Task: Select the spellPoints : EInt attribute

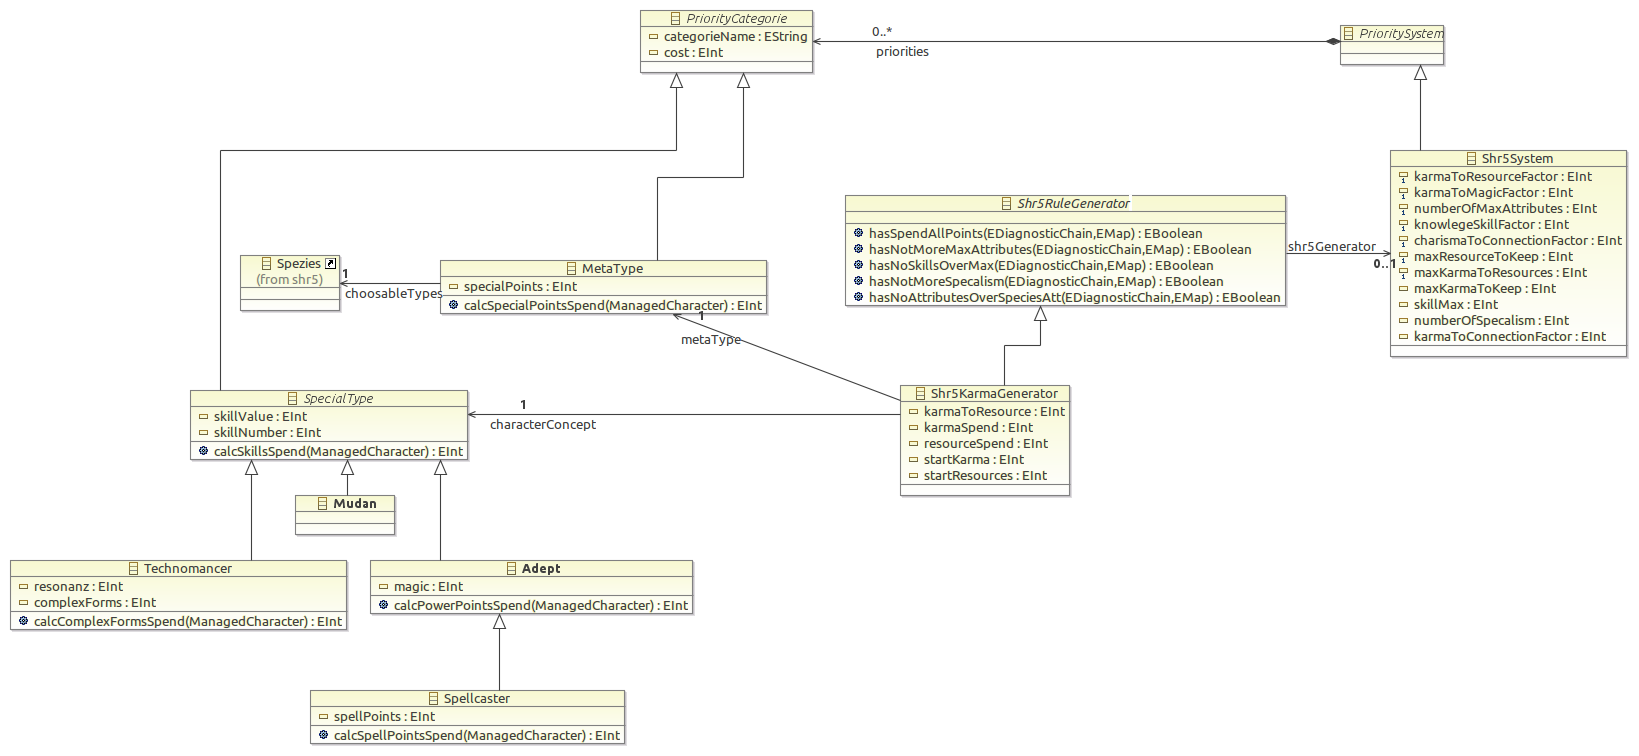Action: [x=384, y=717]
